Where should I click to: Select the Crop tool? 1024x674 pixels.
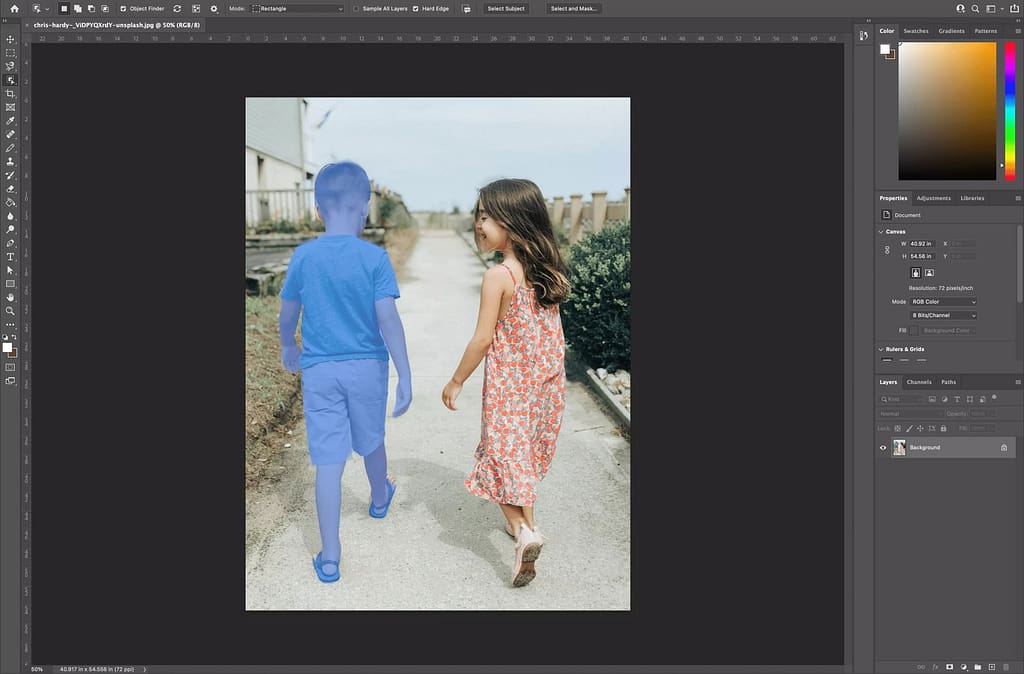(10, 95)
